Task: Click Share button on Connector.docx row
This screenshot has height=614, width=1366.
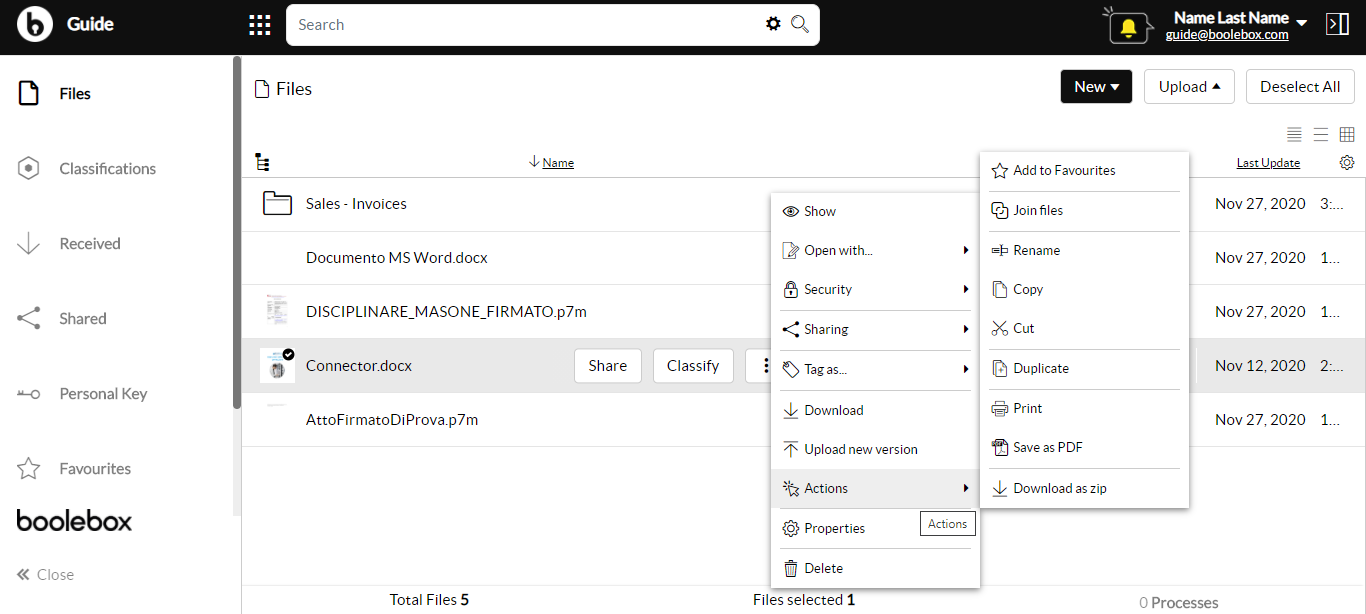Action: pos(608,365)
